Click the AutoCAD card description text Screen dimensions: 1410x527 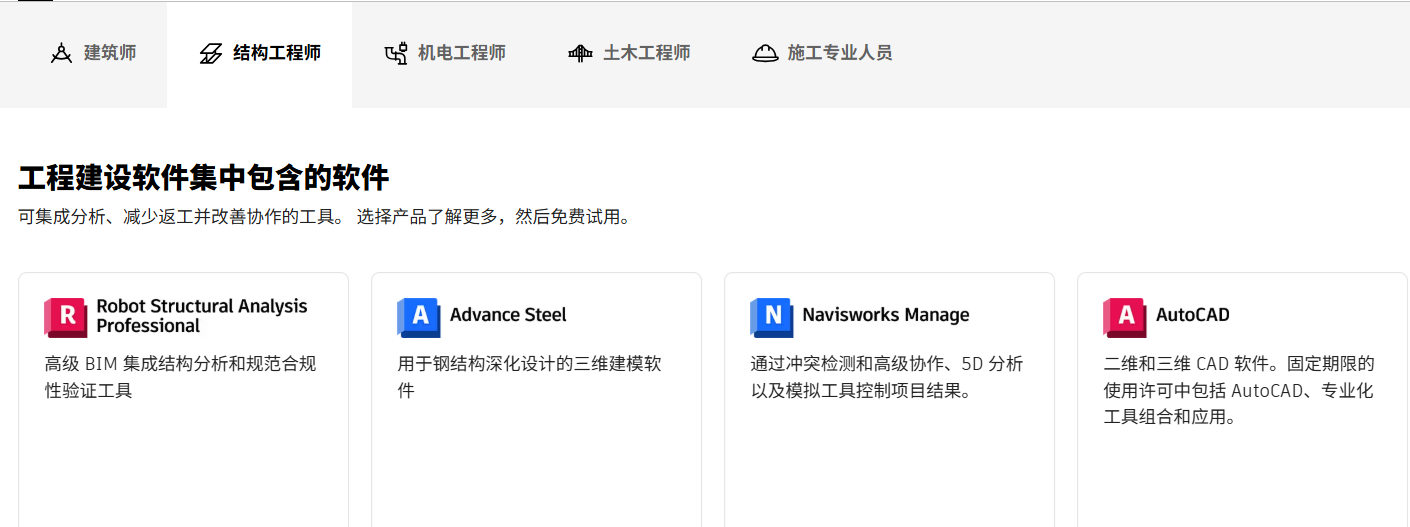pyautogui.click(x=1239, y=390)
